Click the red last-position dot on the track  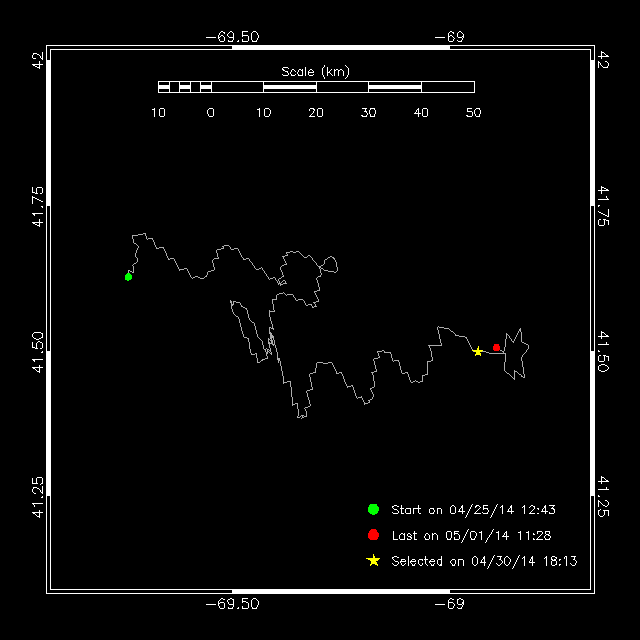(496, 347)
